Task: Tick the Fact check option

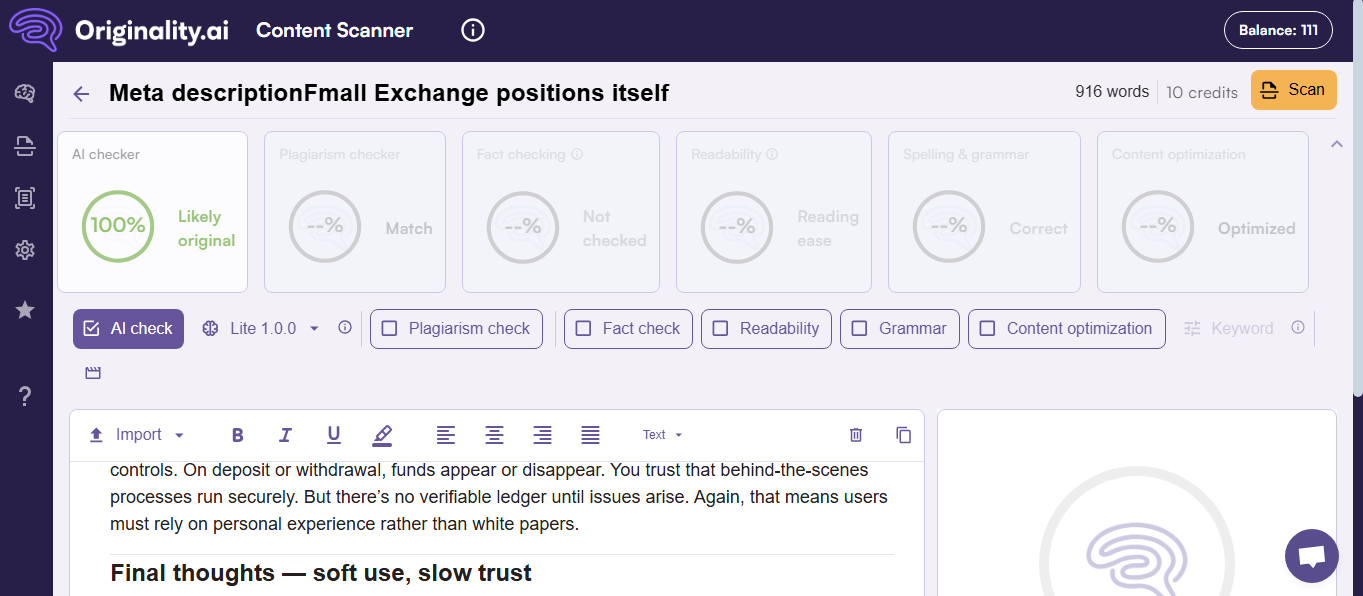Action: [x=584, y=328]
